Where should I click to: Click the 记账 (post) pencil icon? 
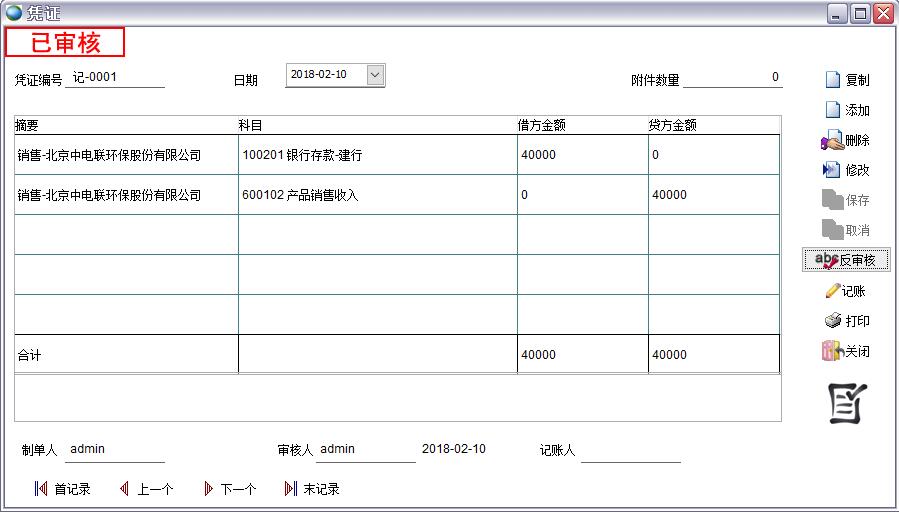pyautogui.click(x=832, y=291)
